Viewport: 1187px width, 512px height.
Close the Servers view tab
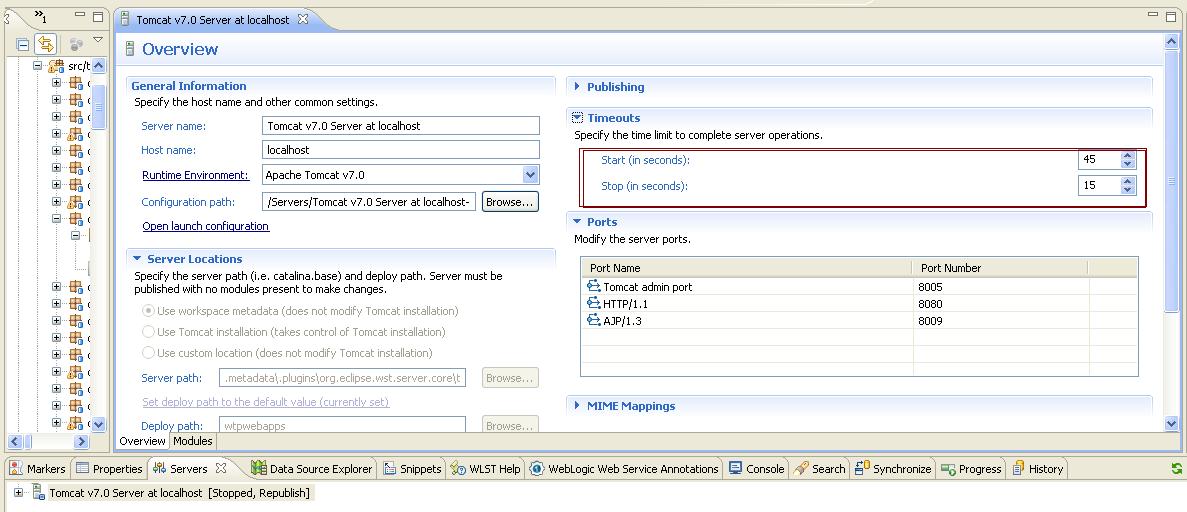221,468
